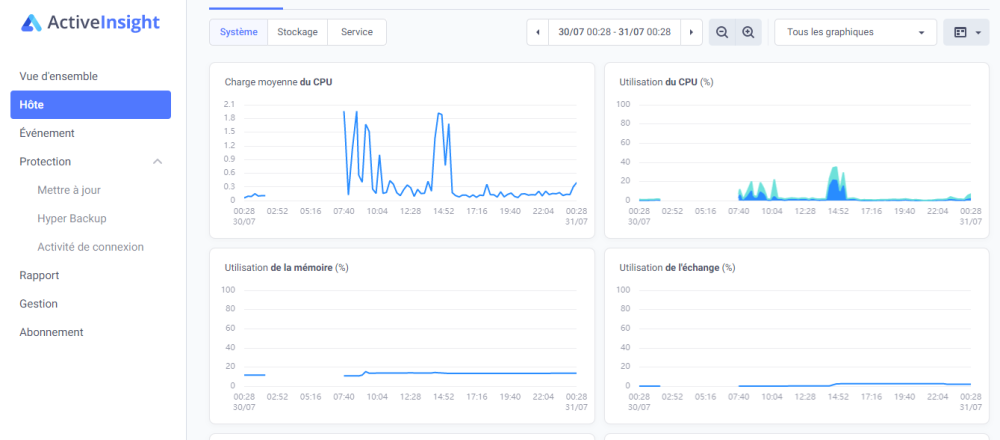The width and height of the screenshot is (1000, 440).
Task: Click the Utilisation de la mémoire title
Action: tap(286, 268)
